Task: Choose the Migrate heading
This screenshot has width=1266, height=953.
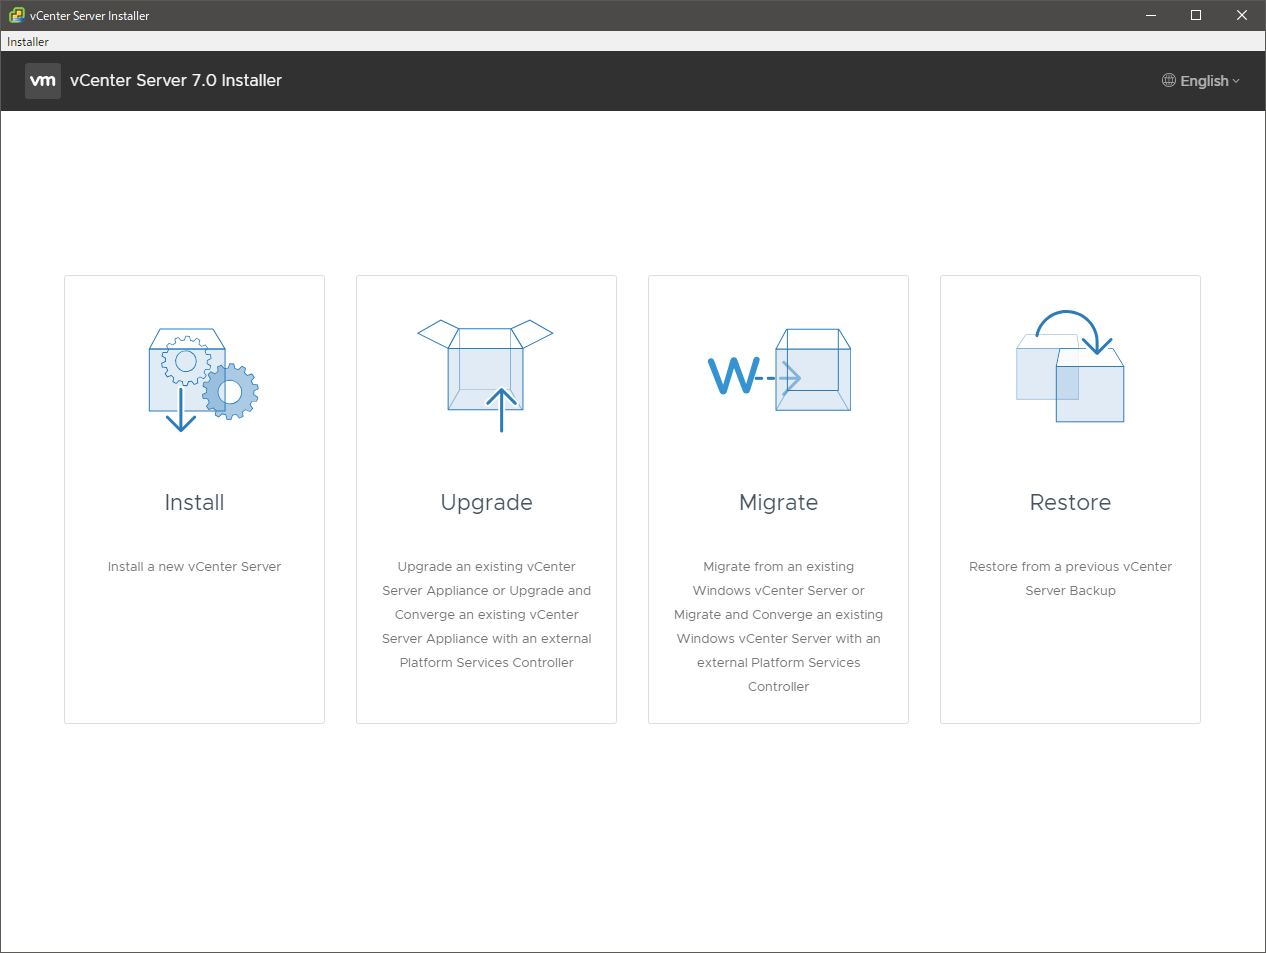Action: (778, 502)
